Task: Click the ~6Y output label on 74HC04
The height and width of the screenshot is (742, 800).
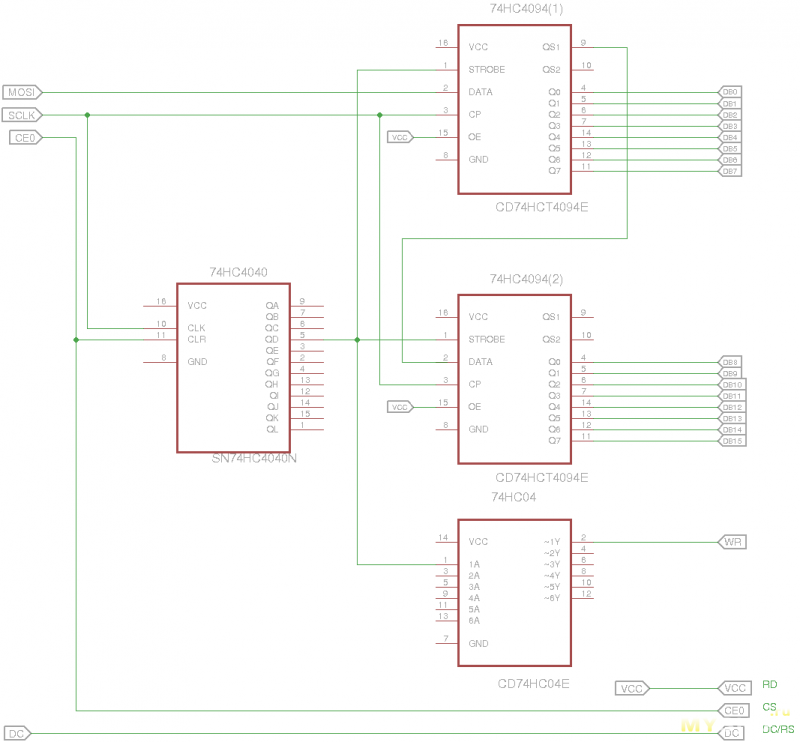Action: pyautogui.click(x=552, y=598)
